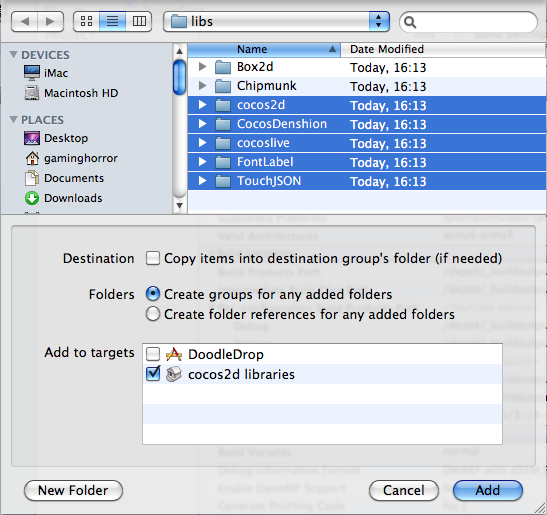
Task: Expand the FontLabel folder triangle
Action: tap(202, 162)
